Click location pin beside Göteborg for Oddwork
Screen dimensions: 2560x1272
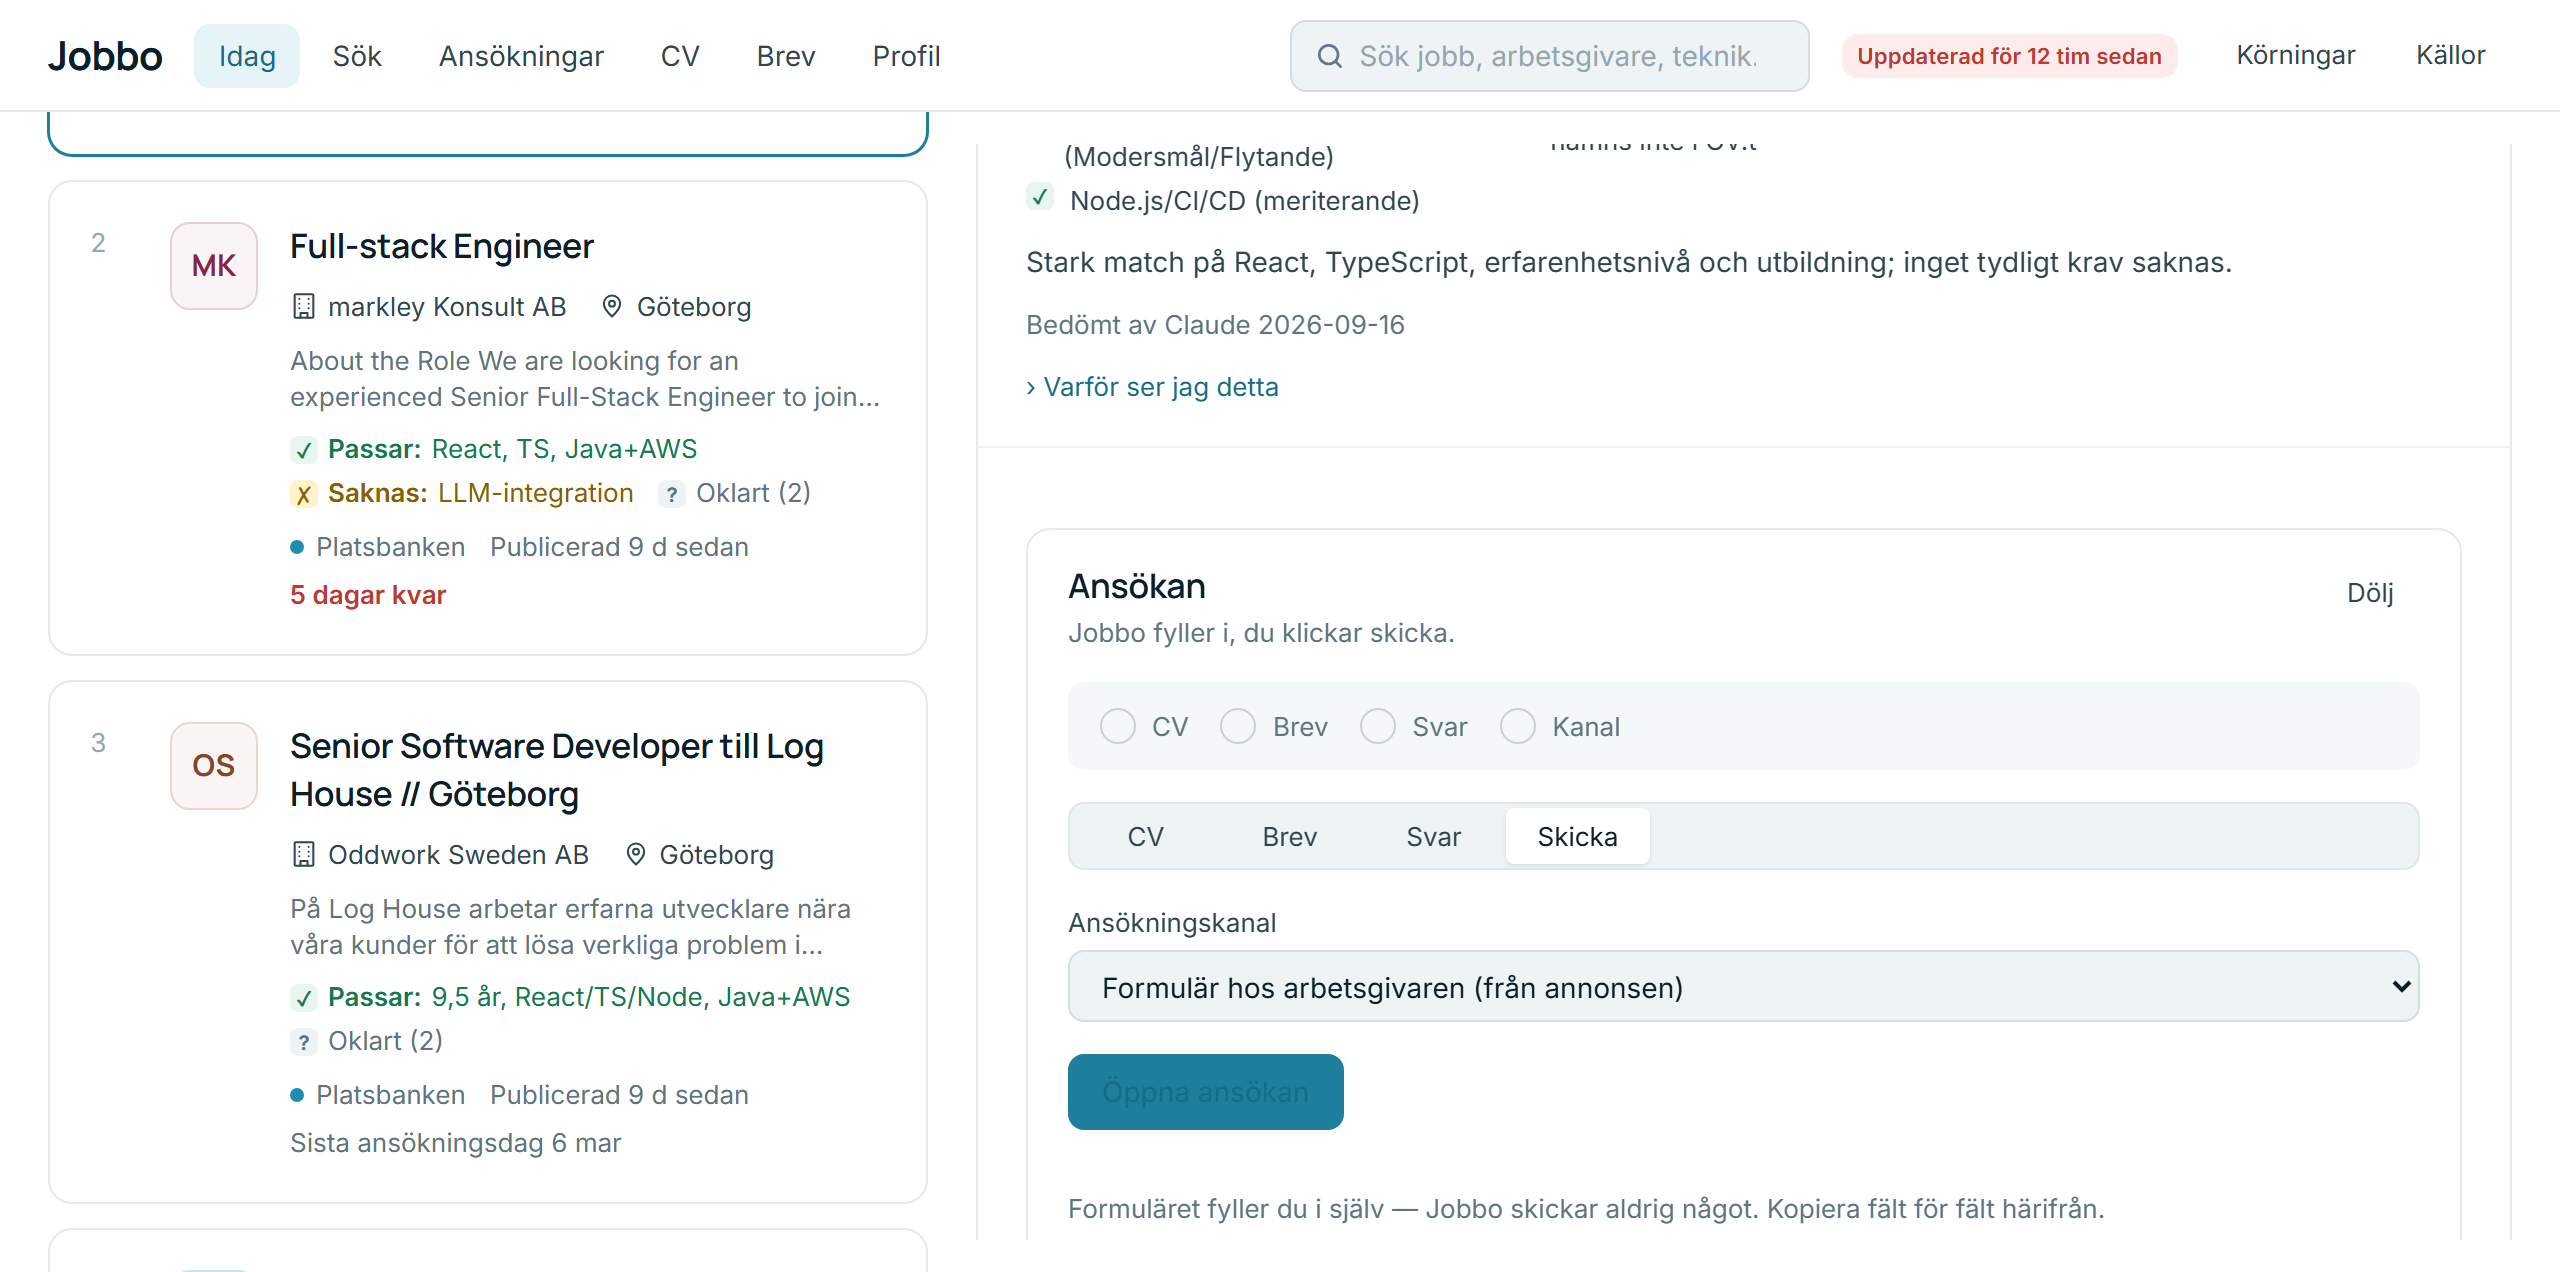coord(635,855)
